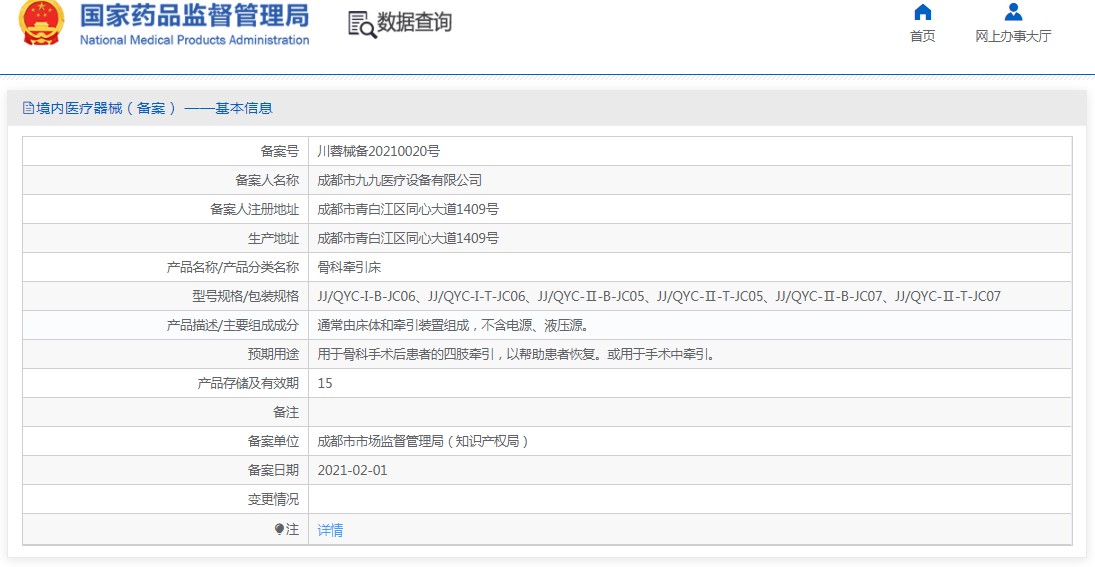1095x567 pixels.
Task: Click the 产品存储及有效期 label
Action: click(248, 383)
